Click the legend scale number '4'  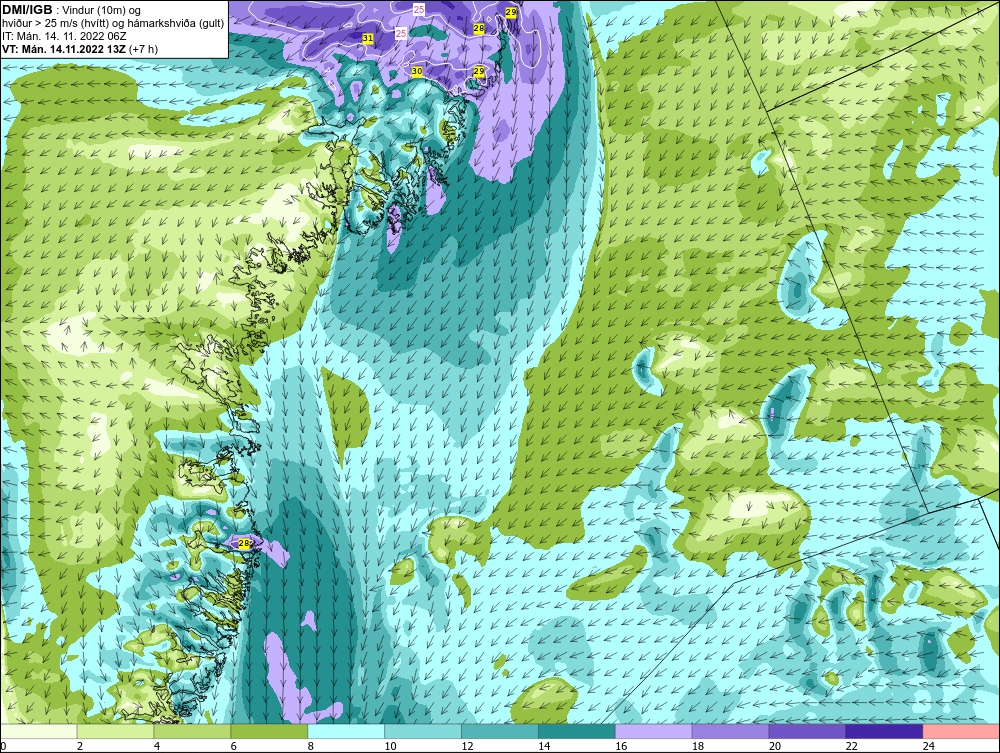coord(157,746)
